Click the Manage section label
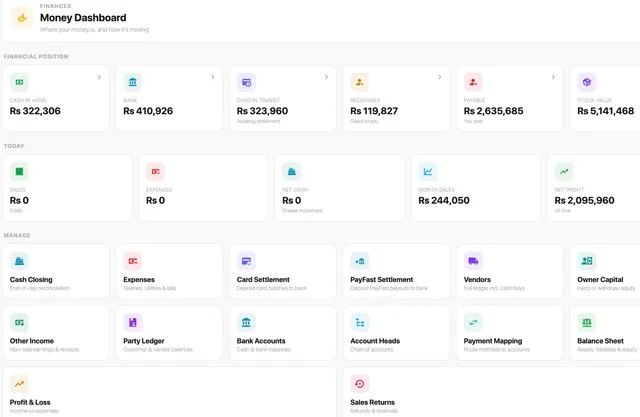 [x=17, y=235]
